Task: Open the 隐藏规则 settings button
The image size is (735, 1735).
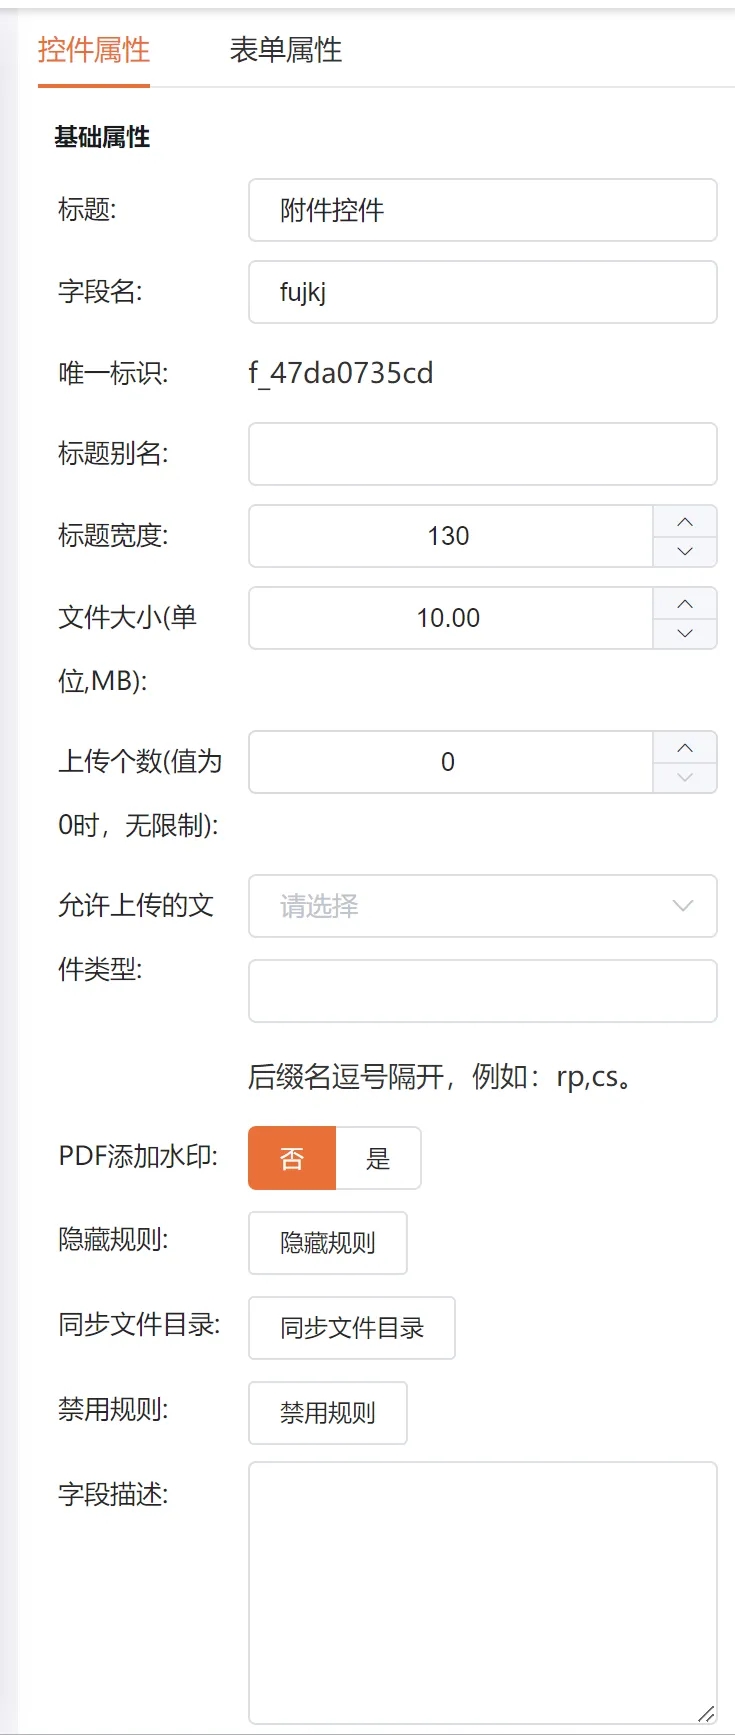Action: (328, 1243)
